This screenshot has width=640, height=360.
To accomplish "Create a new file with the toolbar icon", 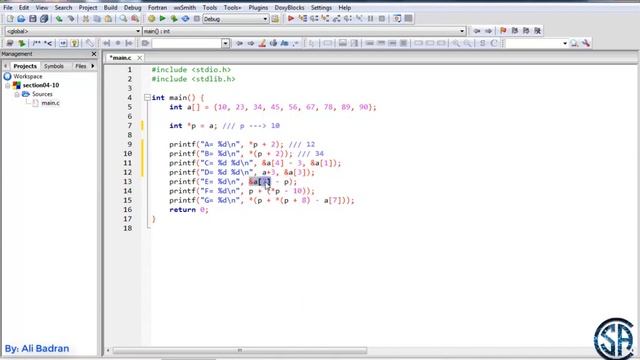I will coord(10,19).
